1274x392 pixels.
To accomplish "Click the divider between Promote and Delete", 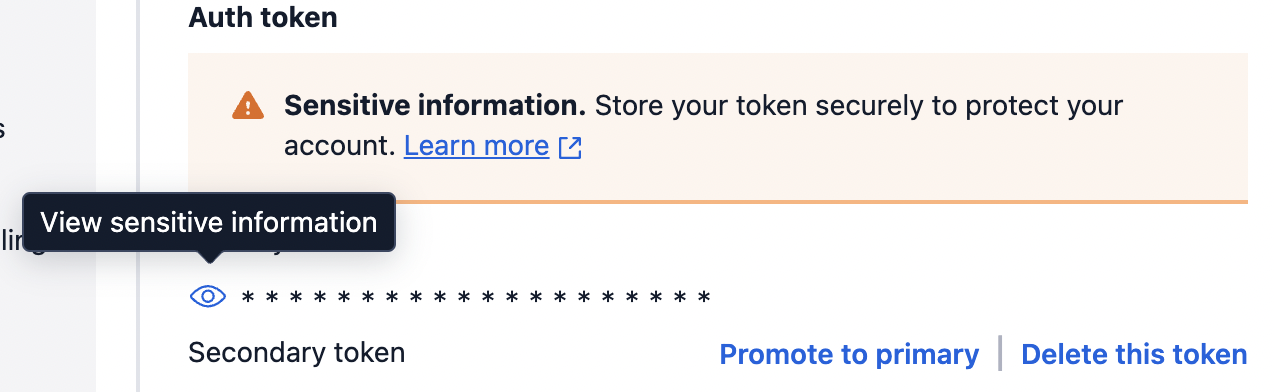I will click(1000, 354).
